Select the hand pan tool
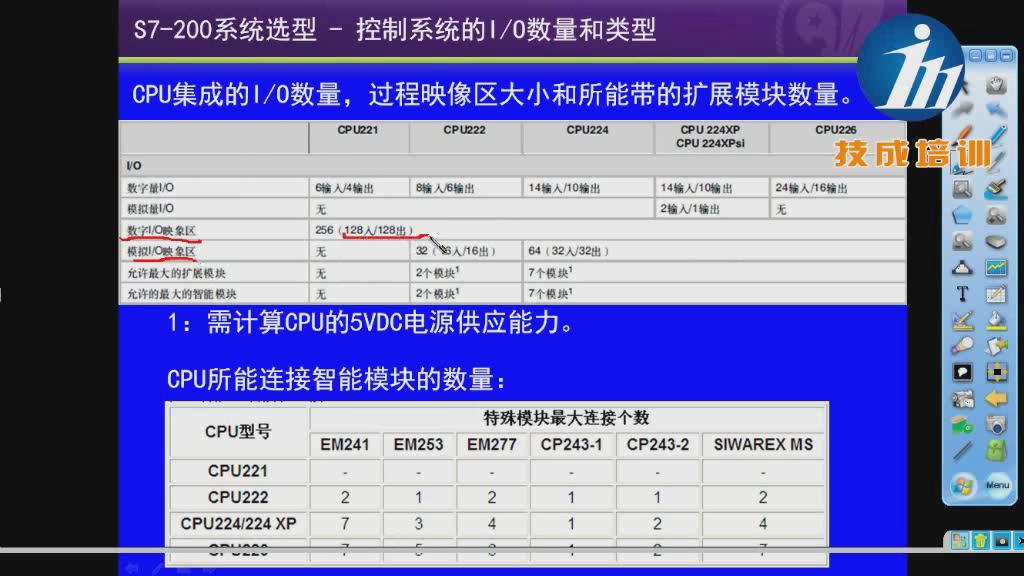1024x576 pixels. (996, 85)
